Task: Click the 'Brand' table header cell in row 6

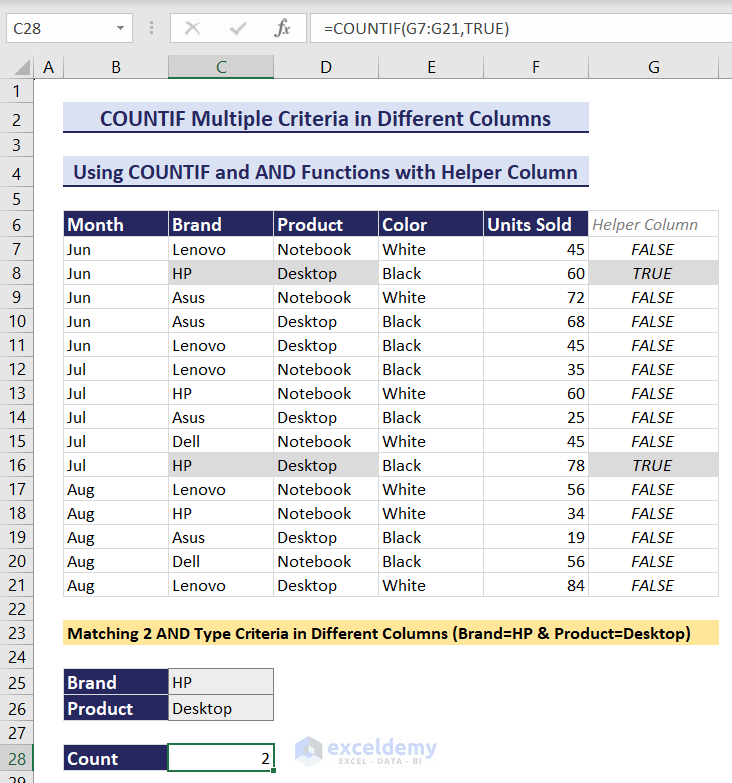Action: (x=221, y=224)
